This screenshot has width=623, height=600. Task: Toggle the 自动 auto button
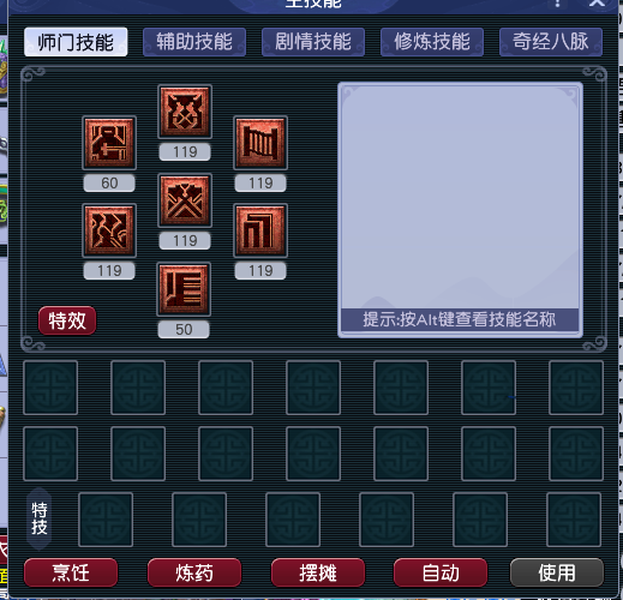pos(440,573)
